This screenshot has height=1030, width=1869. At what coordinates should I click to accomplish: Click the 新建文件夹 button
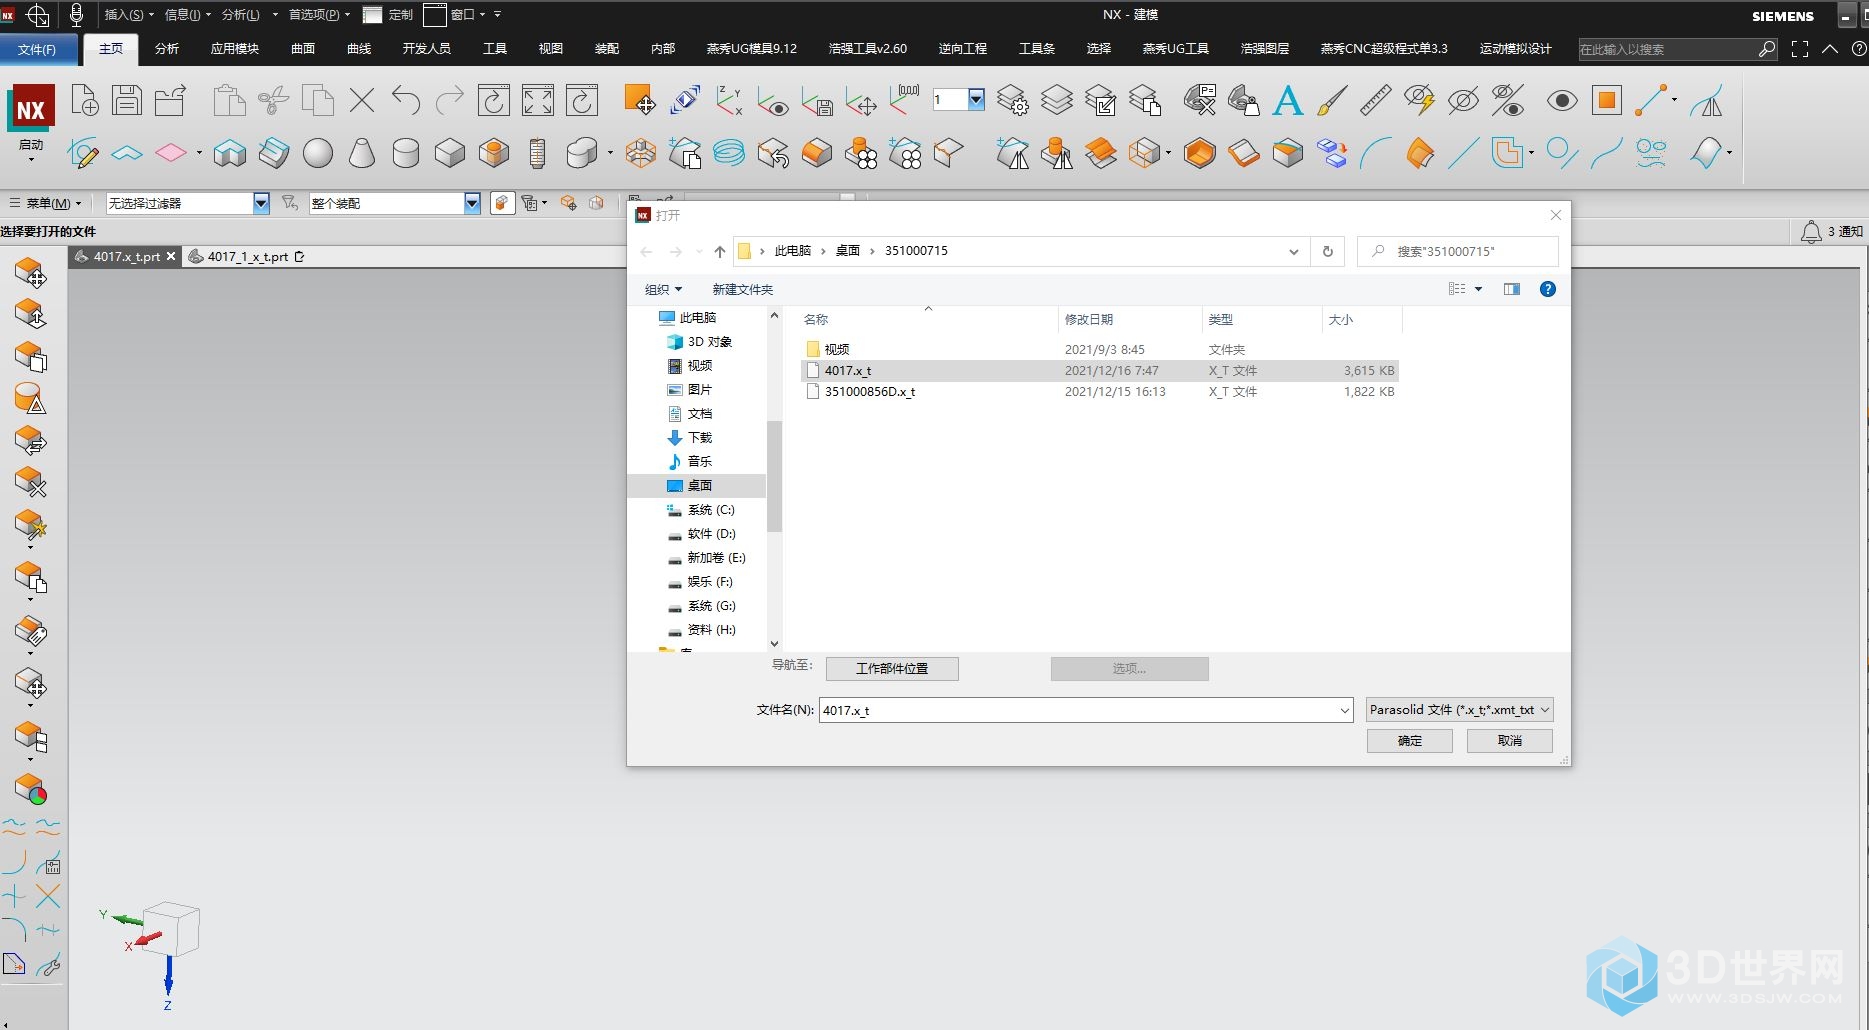click(742, 289)
